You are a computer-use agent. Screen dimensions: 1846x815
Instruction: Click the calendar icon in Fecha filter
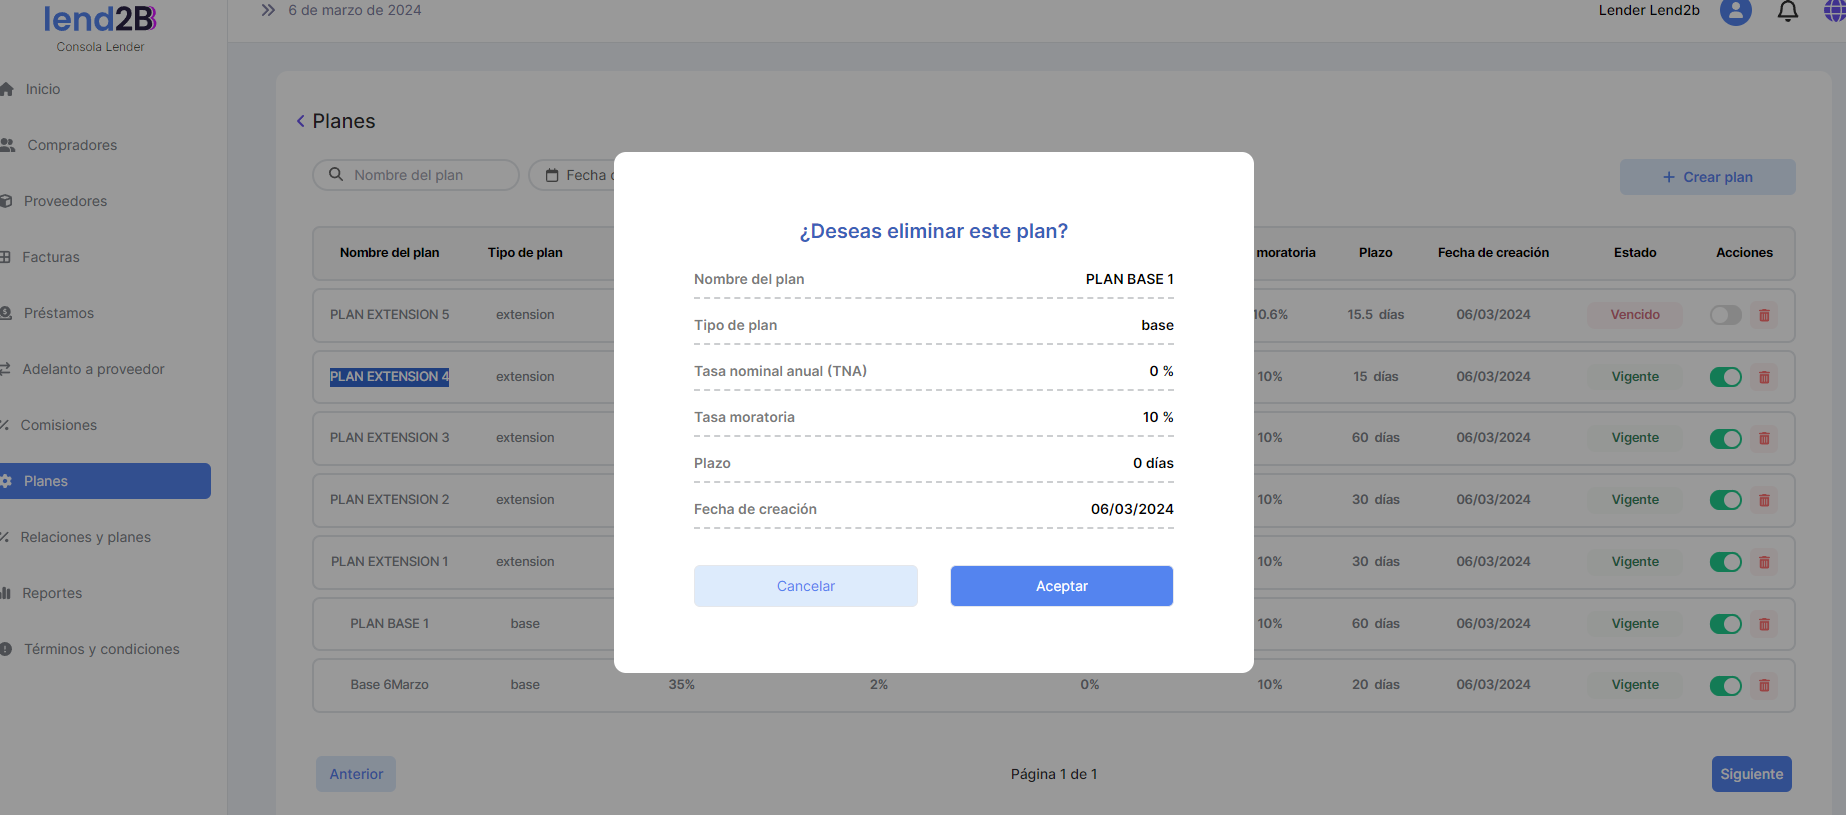click(x=552, y=176)
